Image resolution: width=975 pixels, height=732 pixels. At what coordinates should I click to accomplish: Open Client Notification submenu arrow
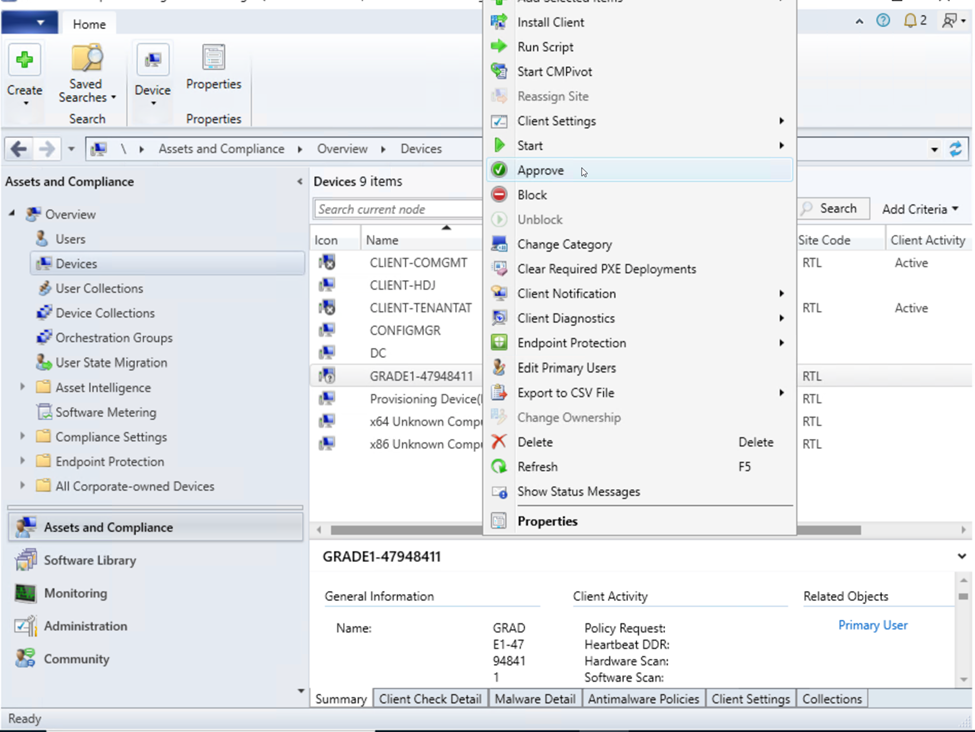coord(782,294)
